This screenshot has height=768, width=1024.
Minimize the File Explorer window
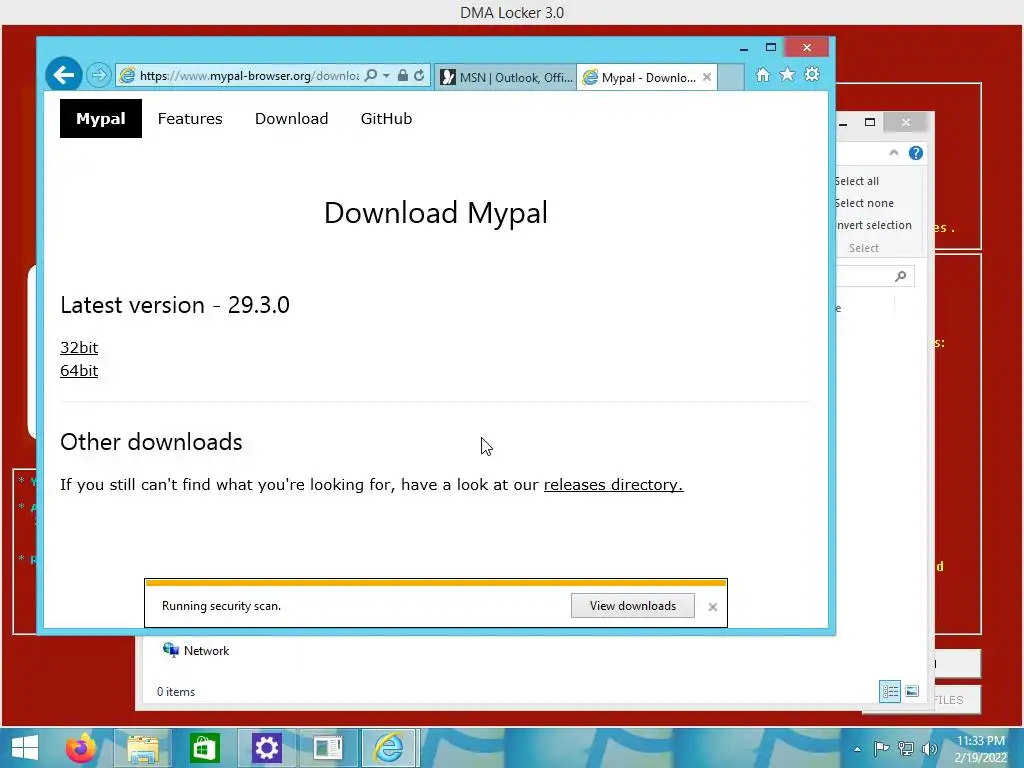tap(843, 122)
